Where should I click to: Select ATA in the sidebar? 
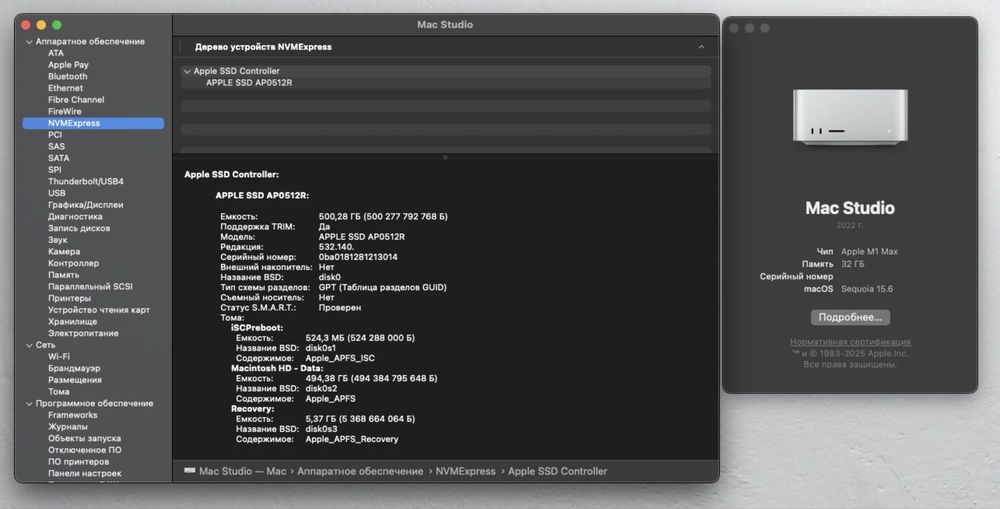click(x=56, y=53)
